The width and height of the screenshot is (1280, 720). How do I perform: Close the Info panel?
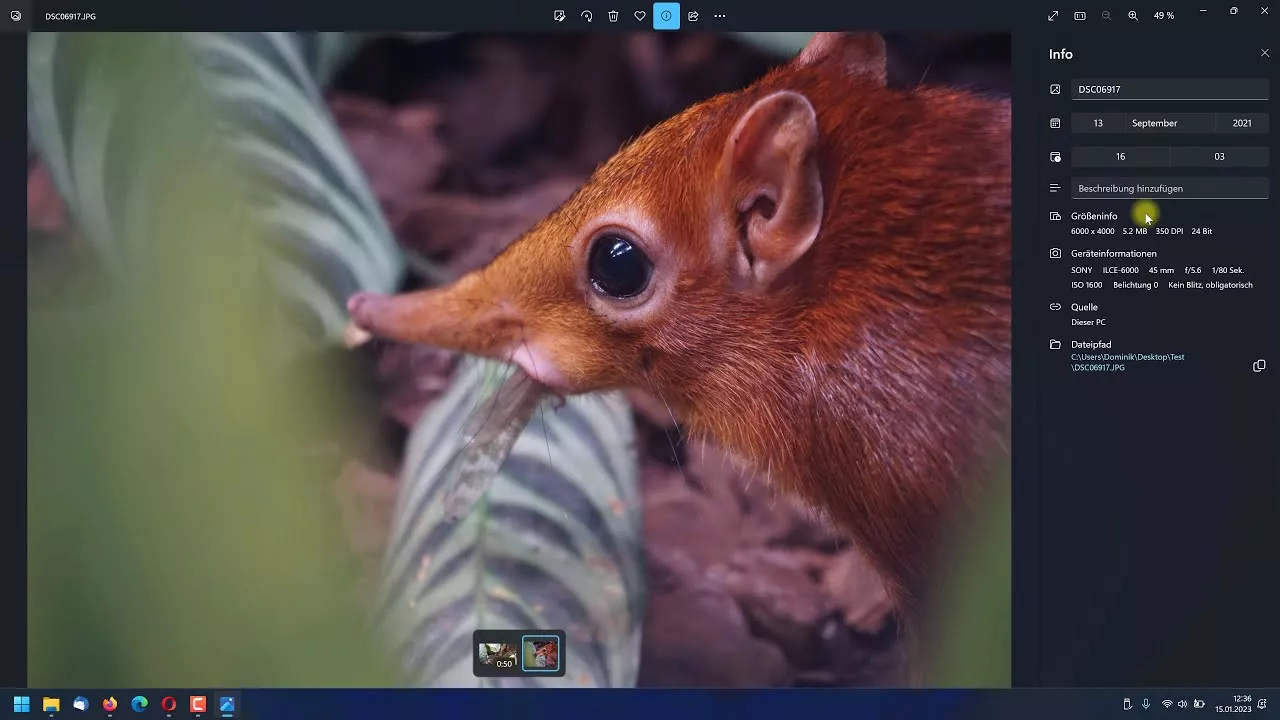coord(1265,53)
